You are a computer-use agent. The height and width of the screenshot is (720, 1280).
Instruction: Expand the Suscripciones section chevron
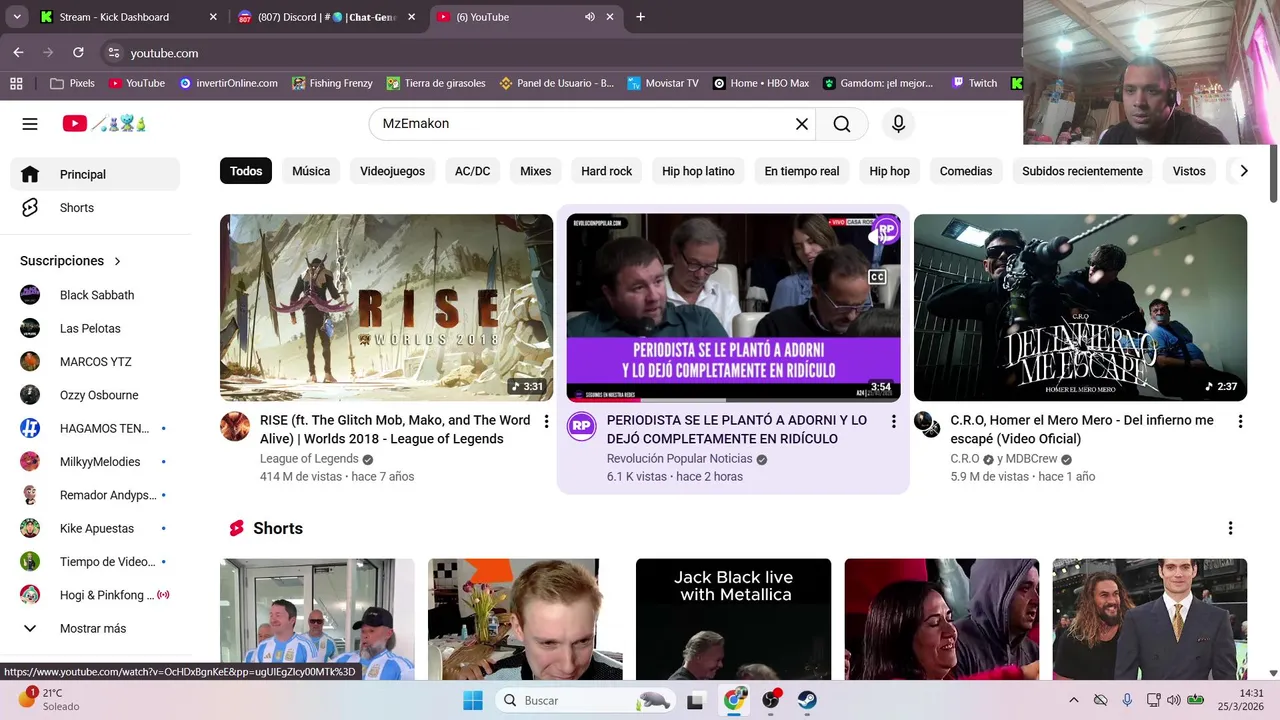pos(117,261)
